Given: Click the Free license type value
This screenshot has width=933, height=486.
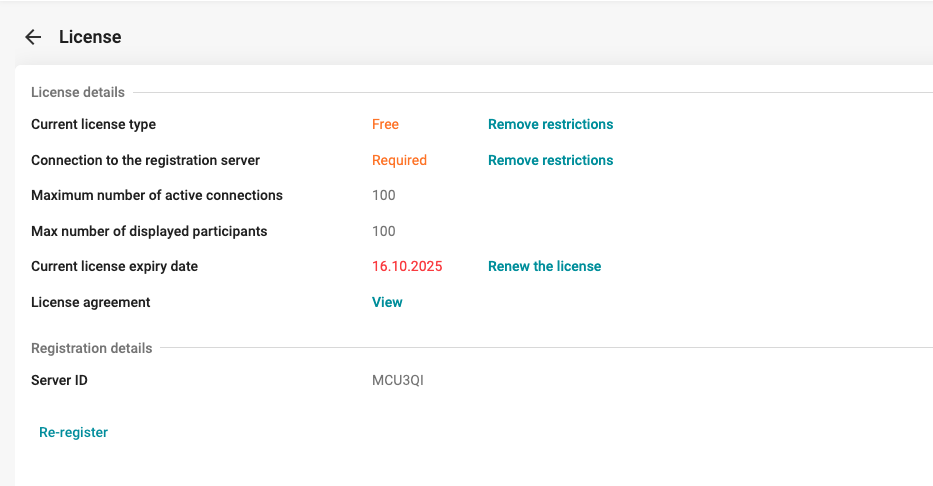Looking at the screenshot, I should [385, 125].
